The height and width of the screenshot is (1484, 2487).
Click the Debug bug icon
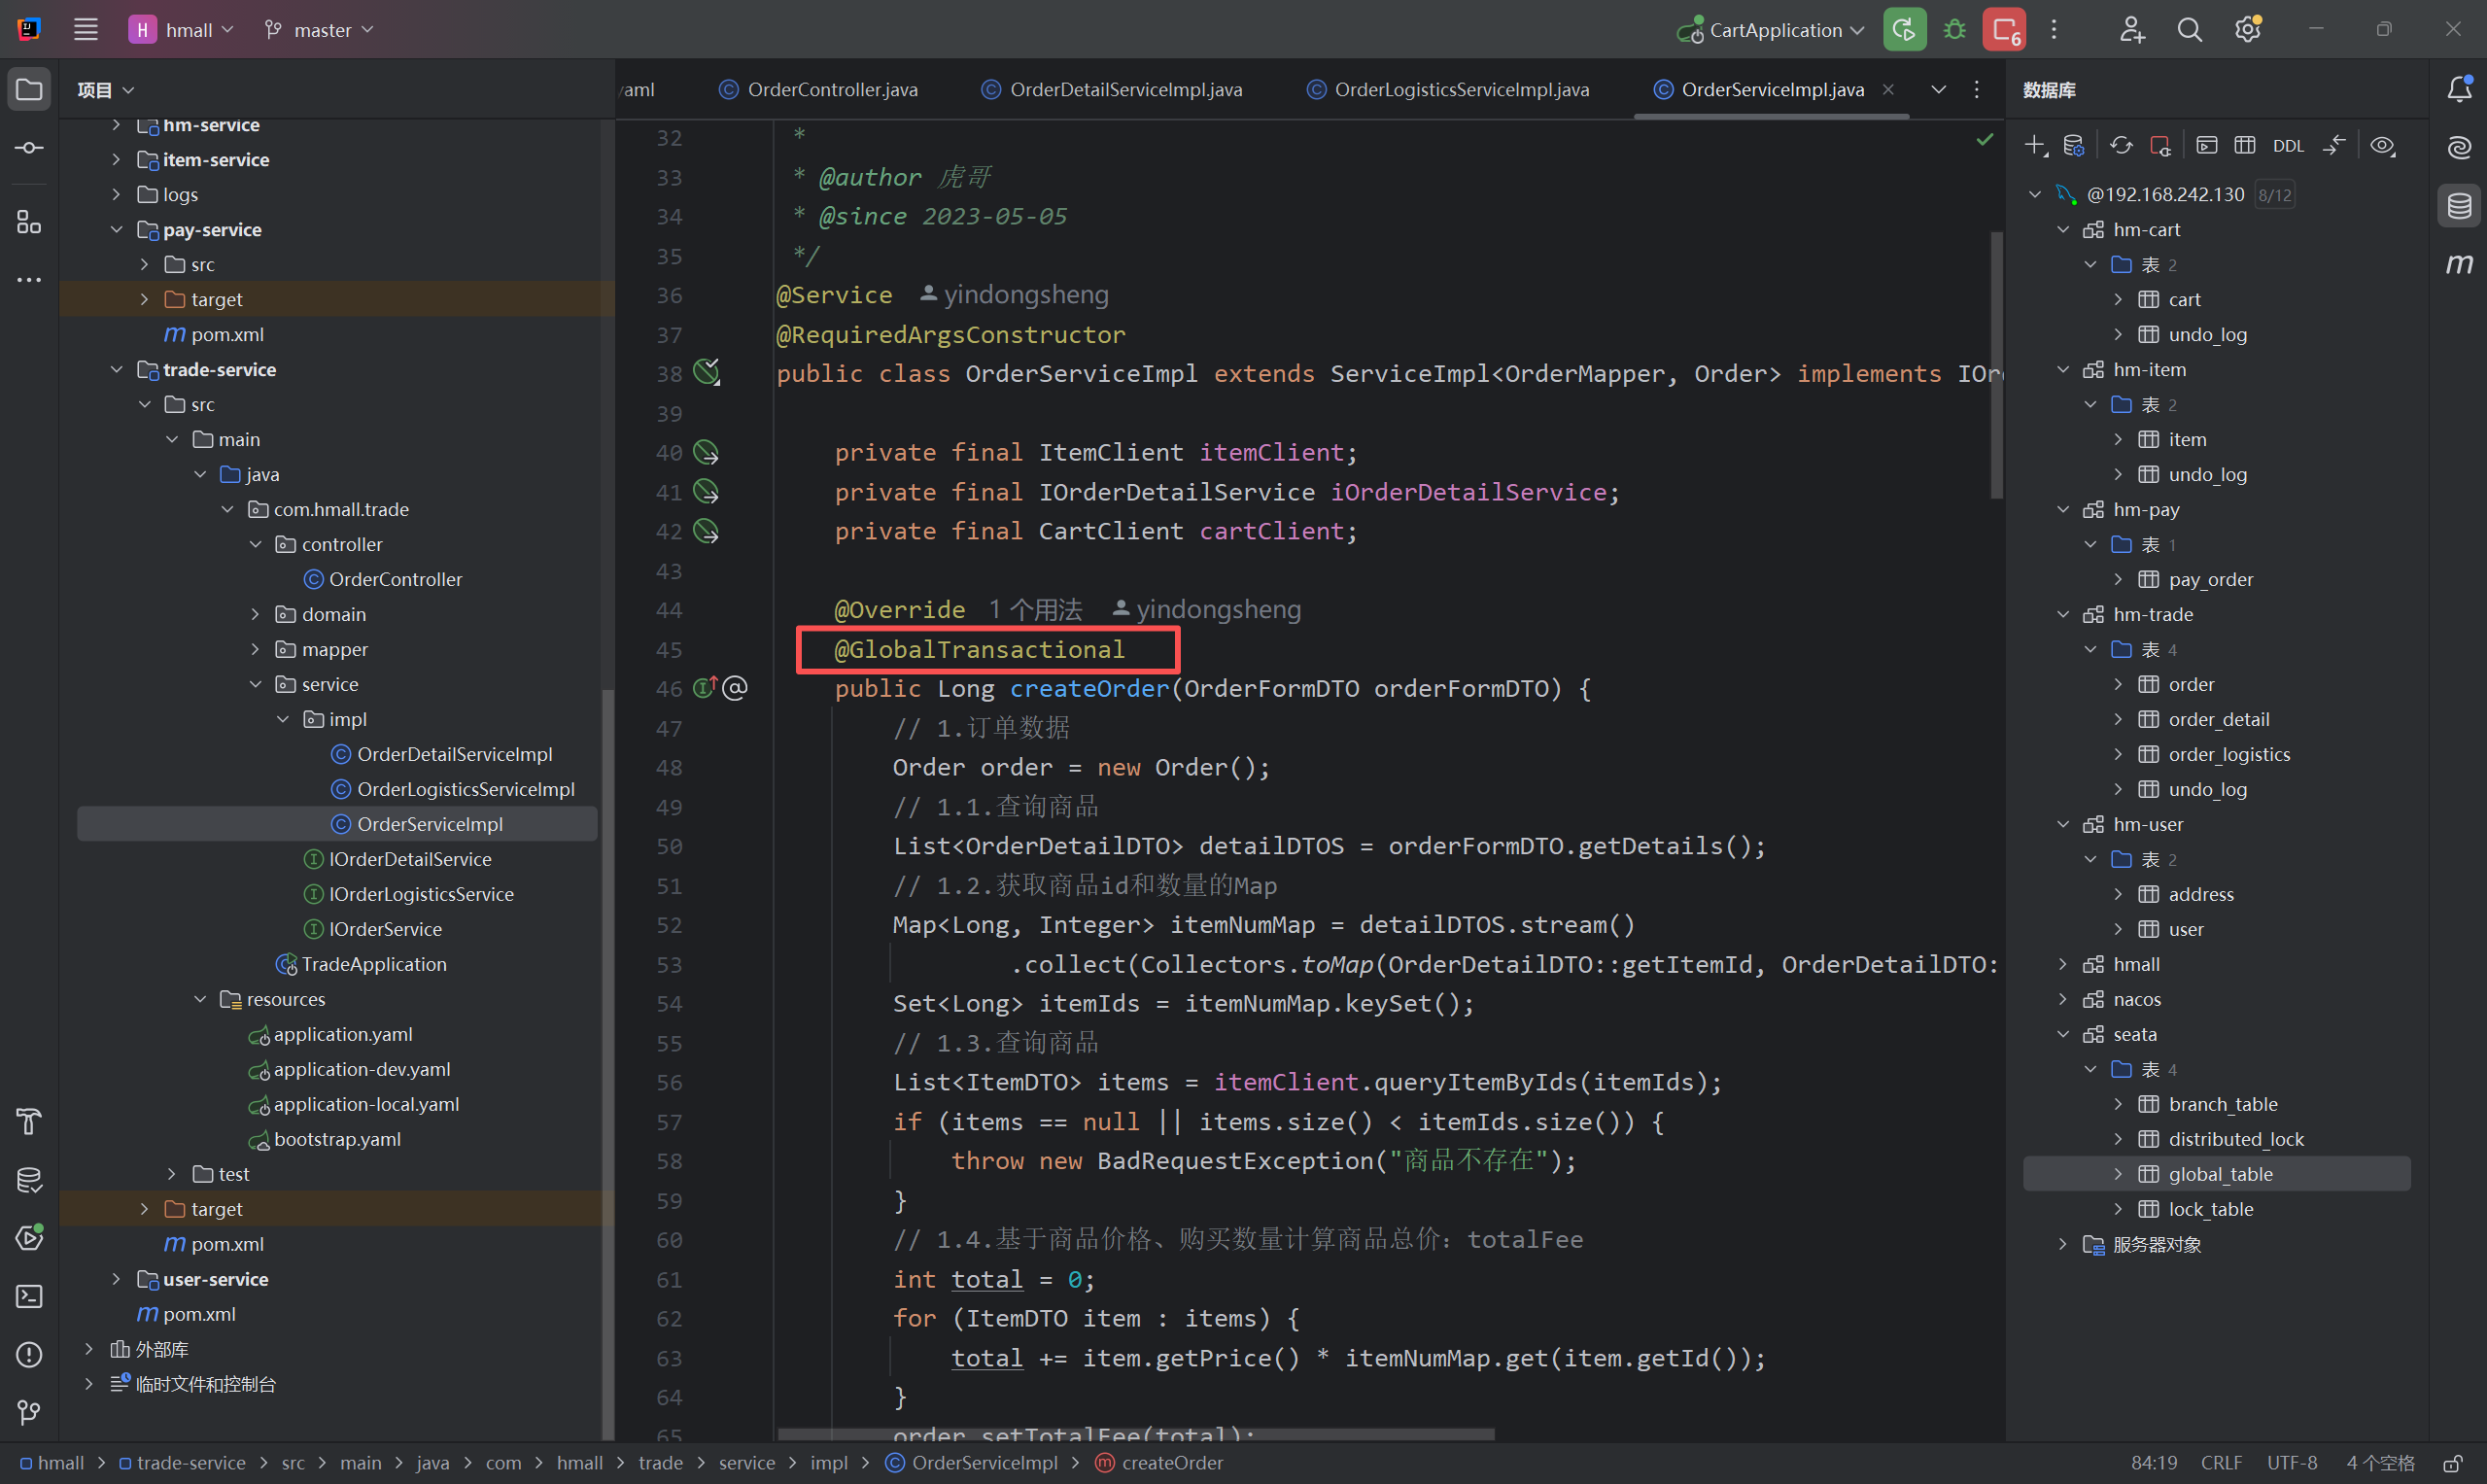(x=1954, y=30)
